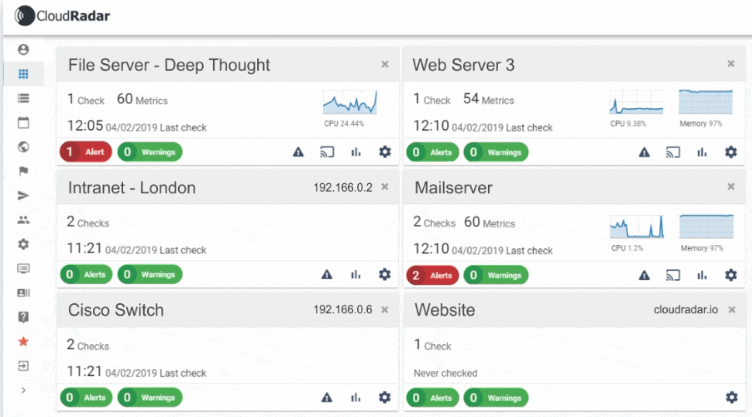This screenshot has width=752, height=417.
Task: Click the 0 Alerts badge on Web Server 3
Action: pyautogui.click(x=433, y=153)
